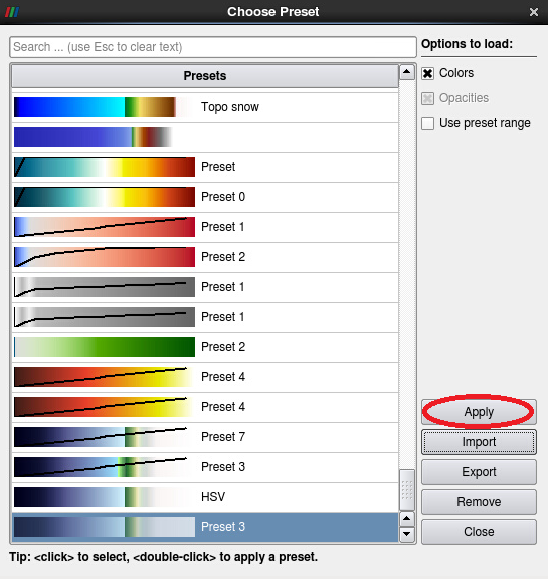
Task: Select the HSV preset
Action: coord(205,497)
